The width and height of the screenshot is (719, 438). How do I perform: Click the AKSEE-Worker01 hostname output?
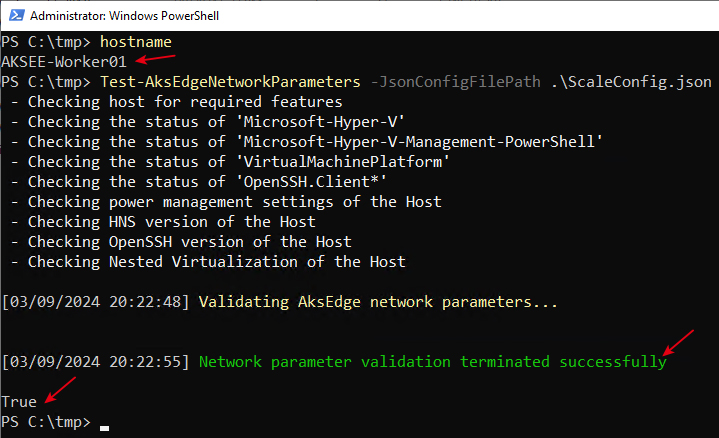coord(64,61)
